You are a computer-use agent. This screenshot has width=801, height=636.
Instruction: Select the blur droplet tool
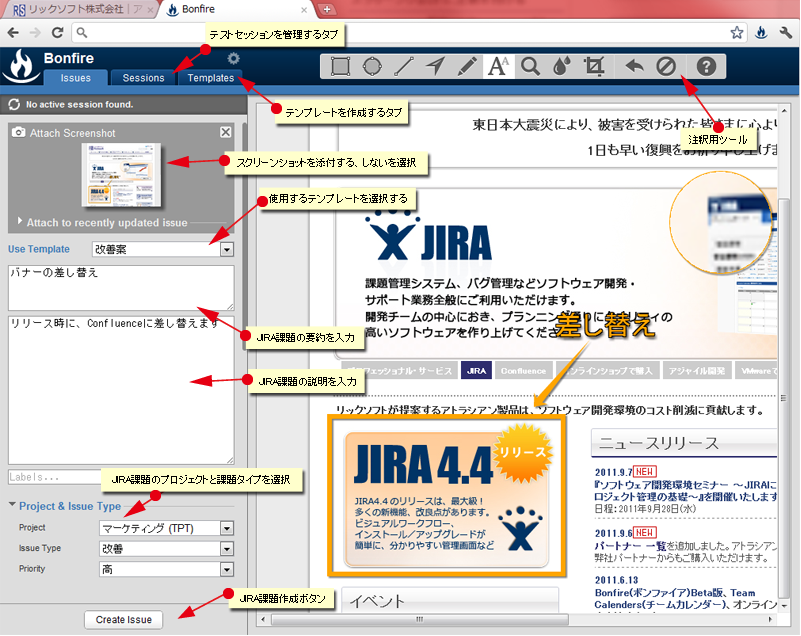pos(562,66)
